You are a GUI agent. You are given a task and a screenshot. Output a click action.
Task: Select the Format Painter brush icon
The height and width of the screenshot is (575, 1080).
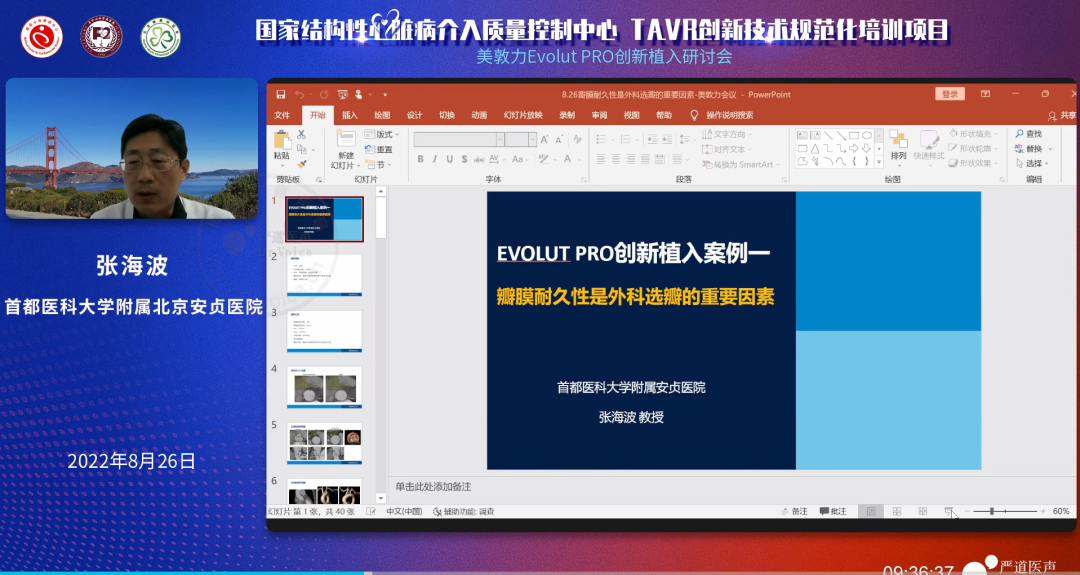(302, 165)
